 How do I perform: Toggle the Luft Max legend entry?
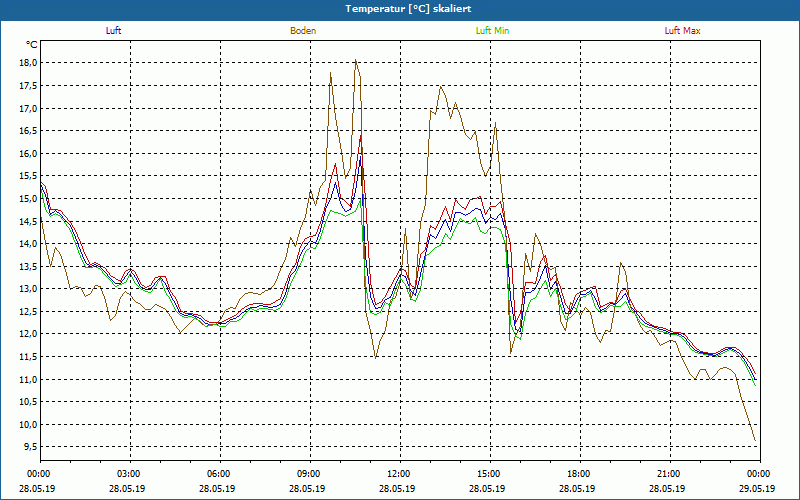(683, 31)
